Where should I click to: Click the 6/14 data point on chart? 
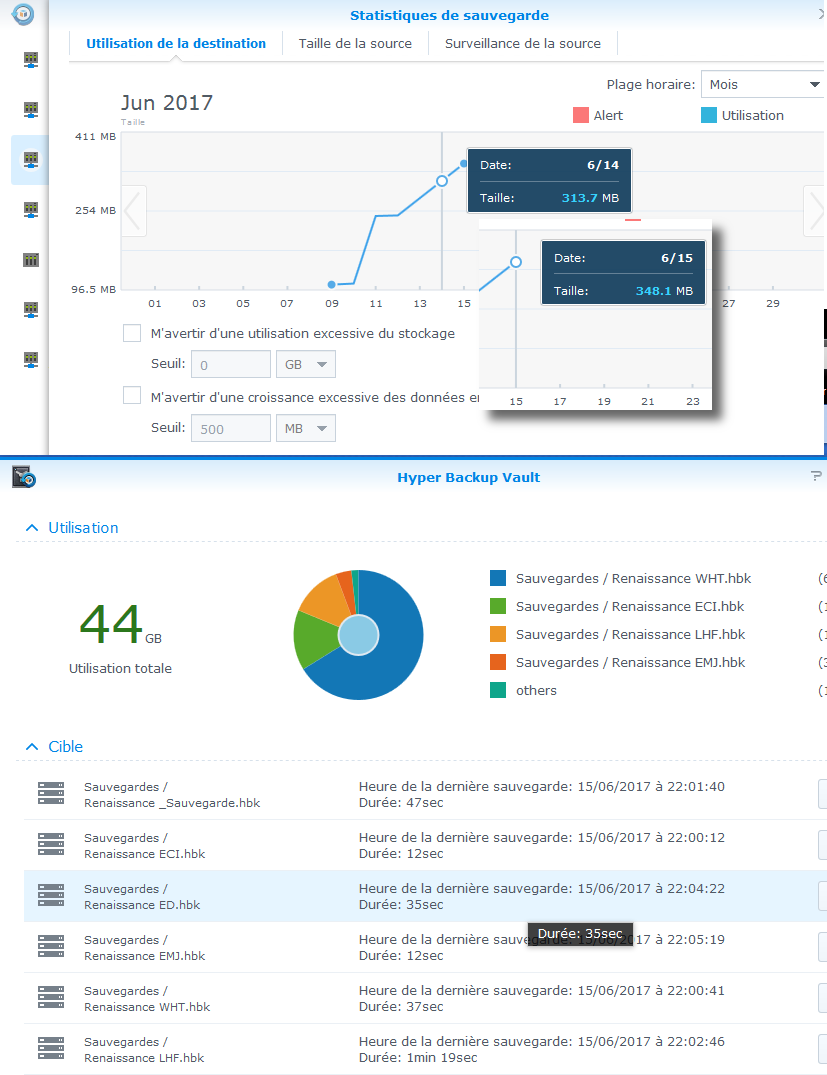442,181
